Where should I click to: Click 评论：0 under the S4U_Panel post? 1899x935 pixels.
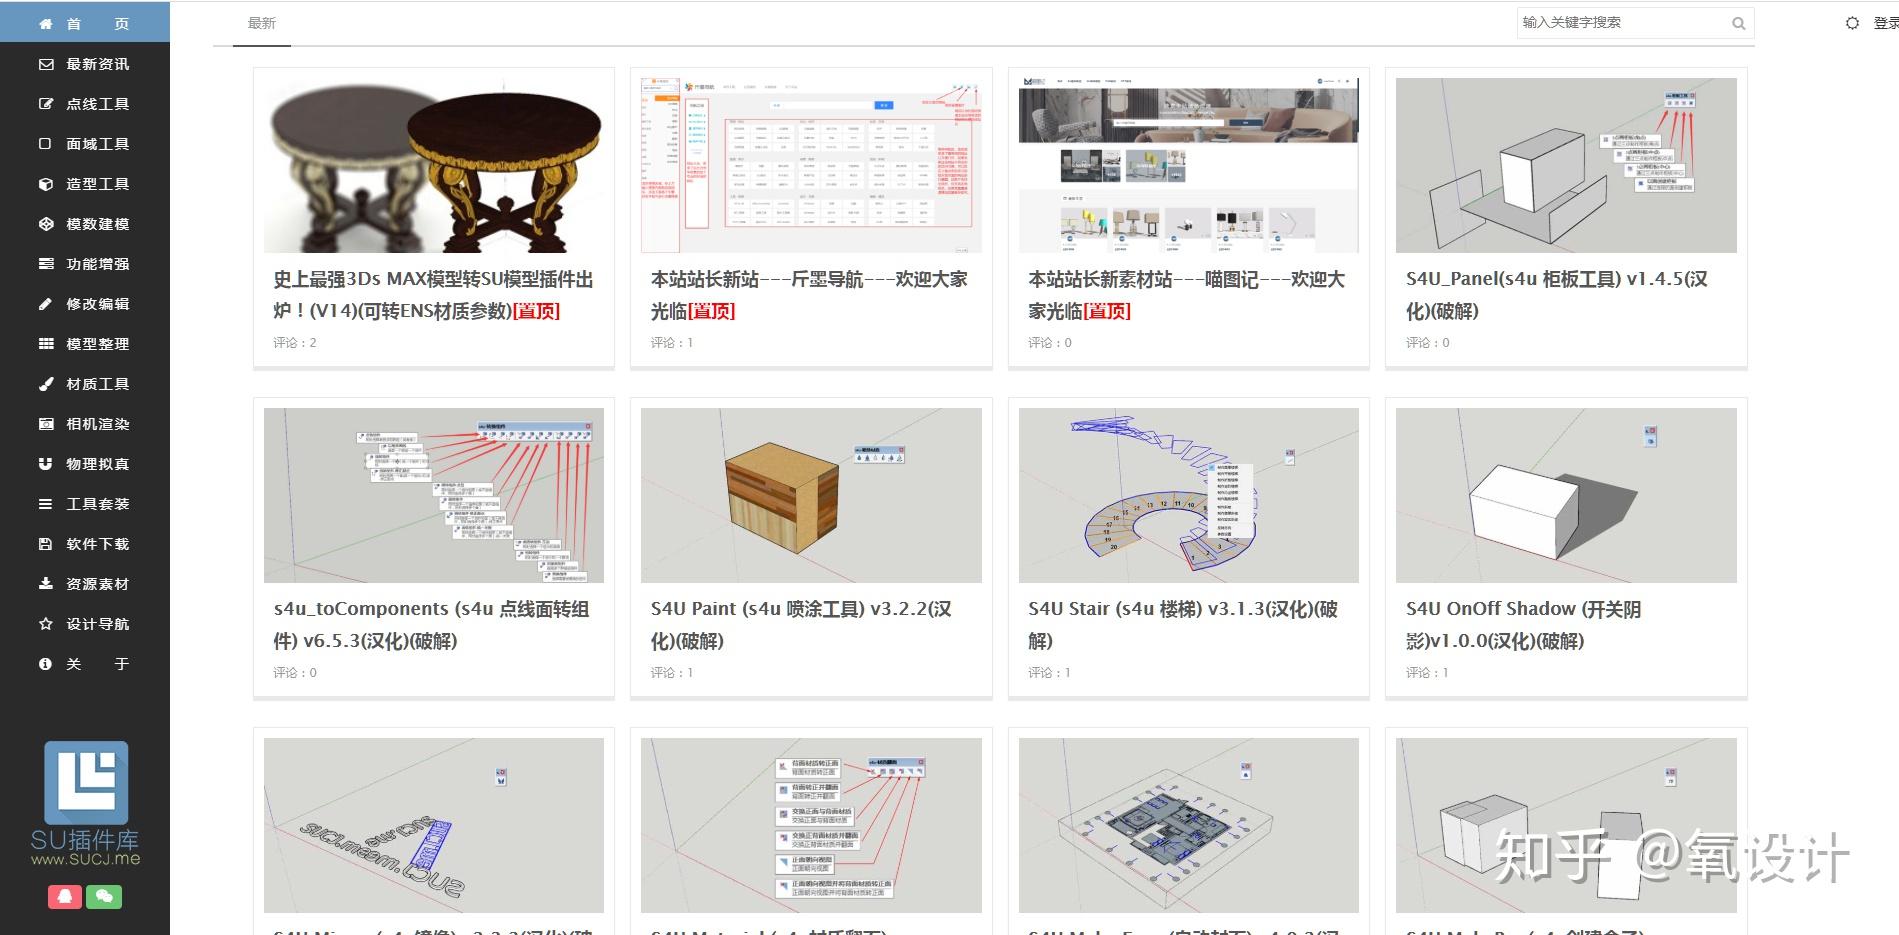[1428, 343]
